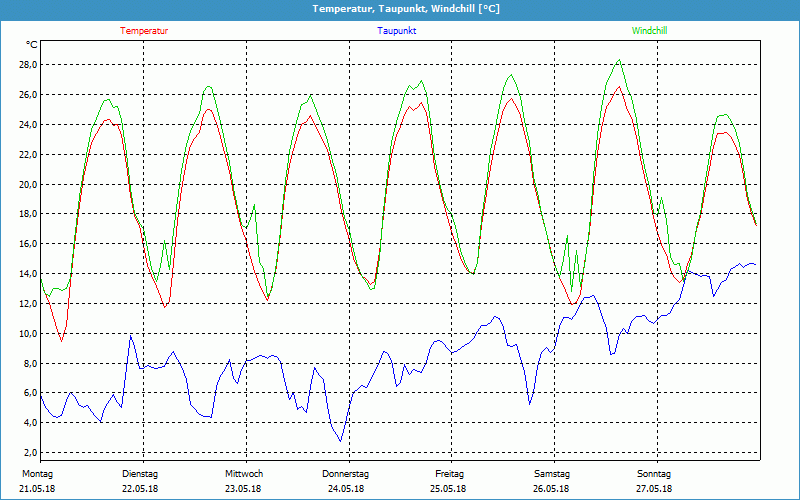This screenshot has height=500, width=800.
Task: Click the blue Taupunkt legend label
Action: (396, 31)
